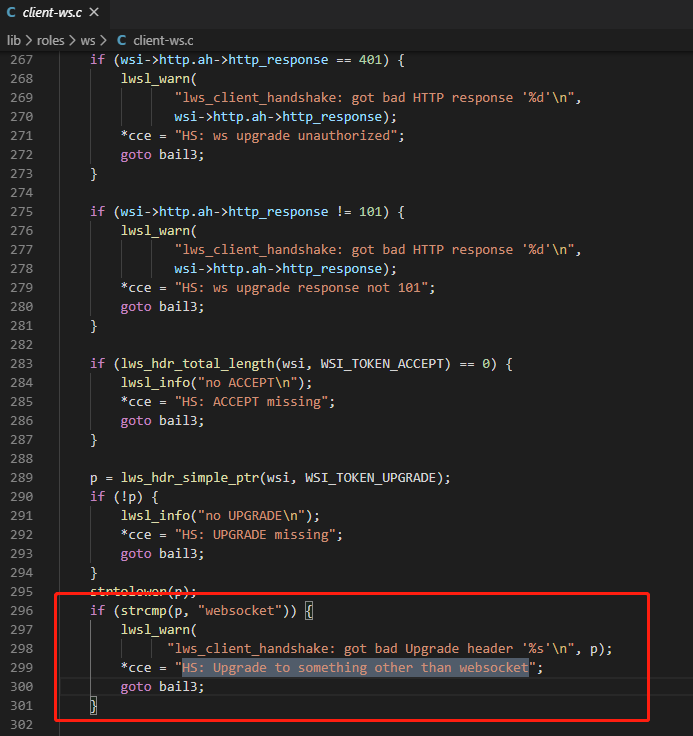Click goto bail3 on line 300
Image resolution: width=693 pixels, height=736 pixels.
162,687
